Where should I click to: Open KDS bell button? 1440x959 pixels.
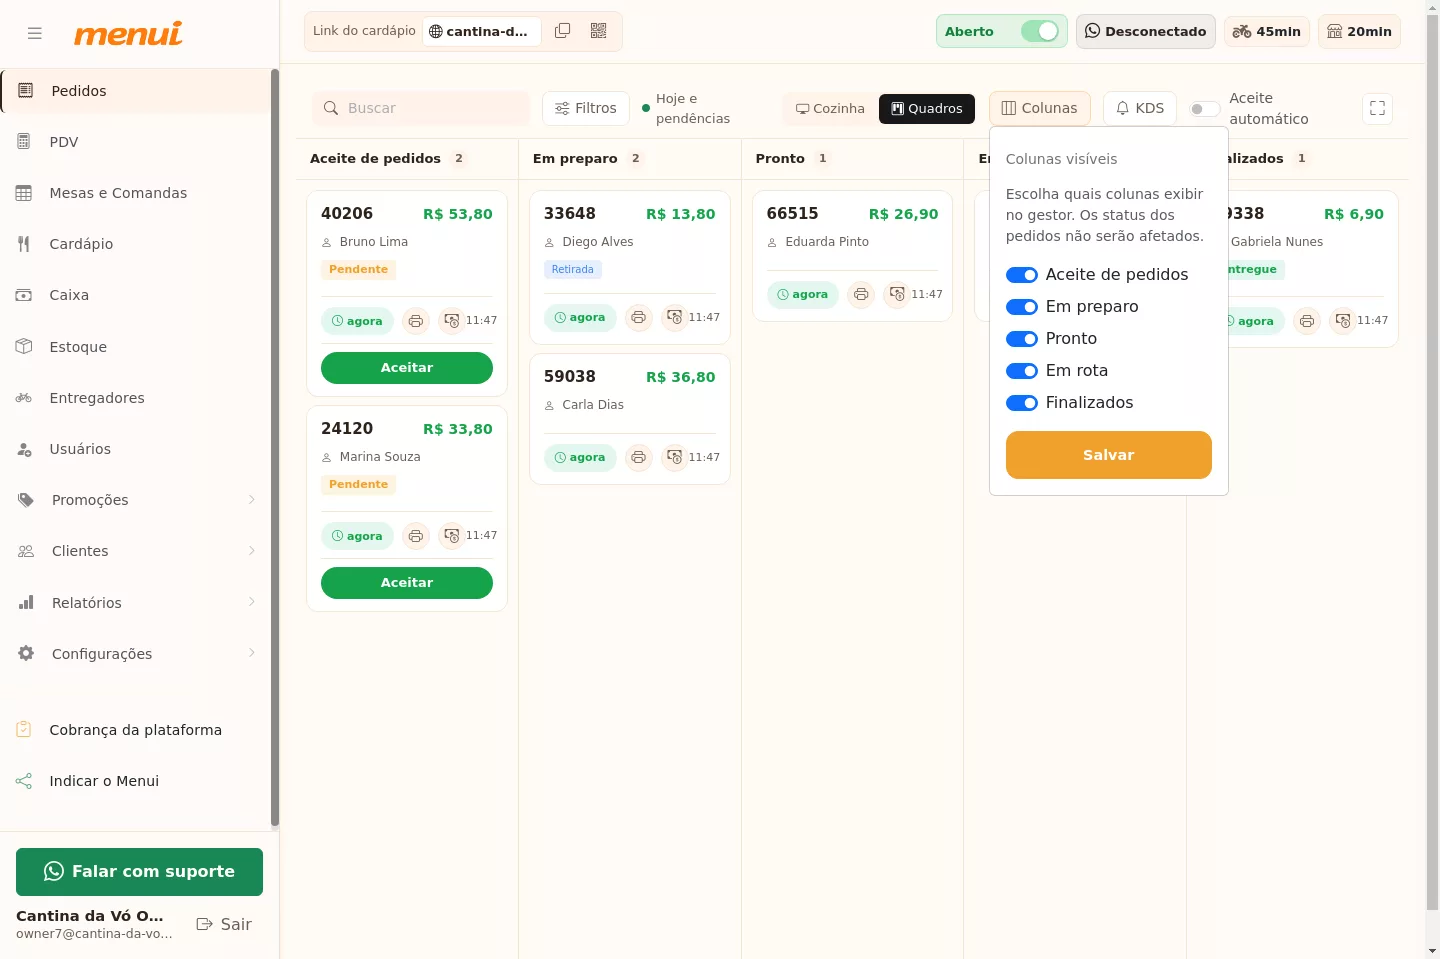(1140, 108)
